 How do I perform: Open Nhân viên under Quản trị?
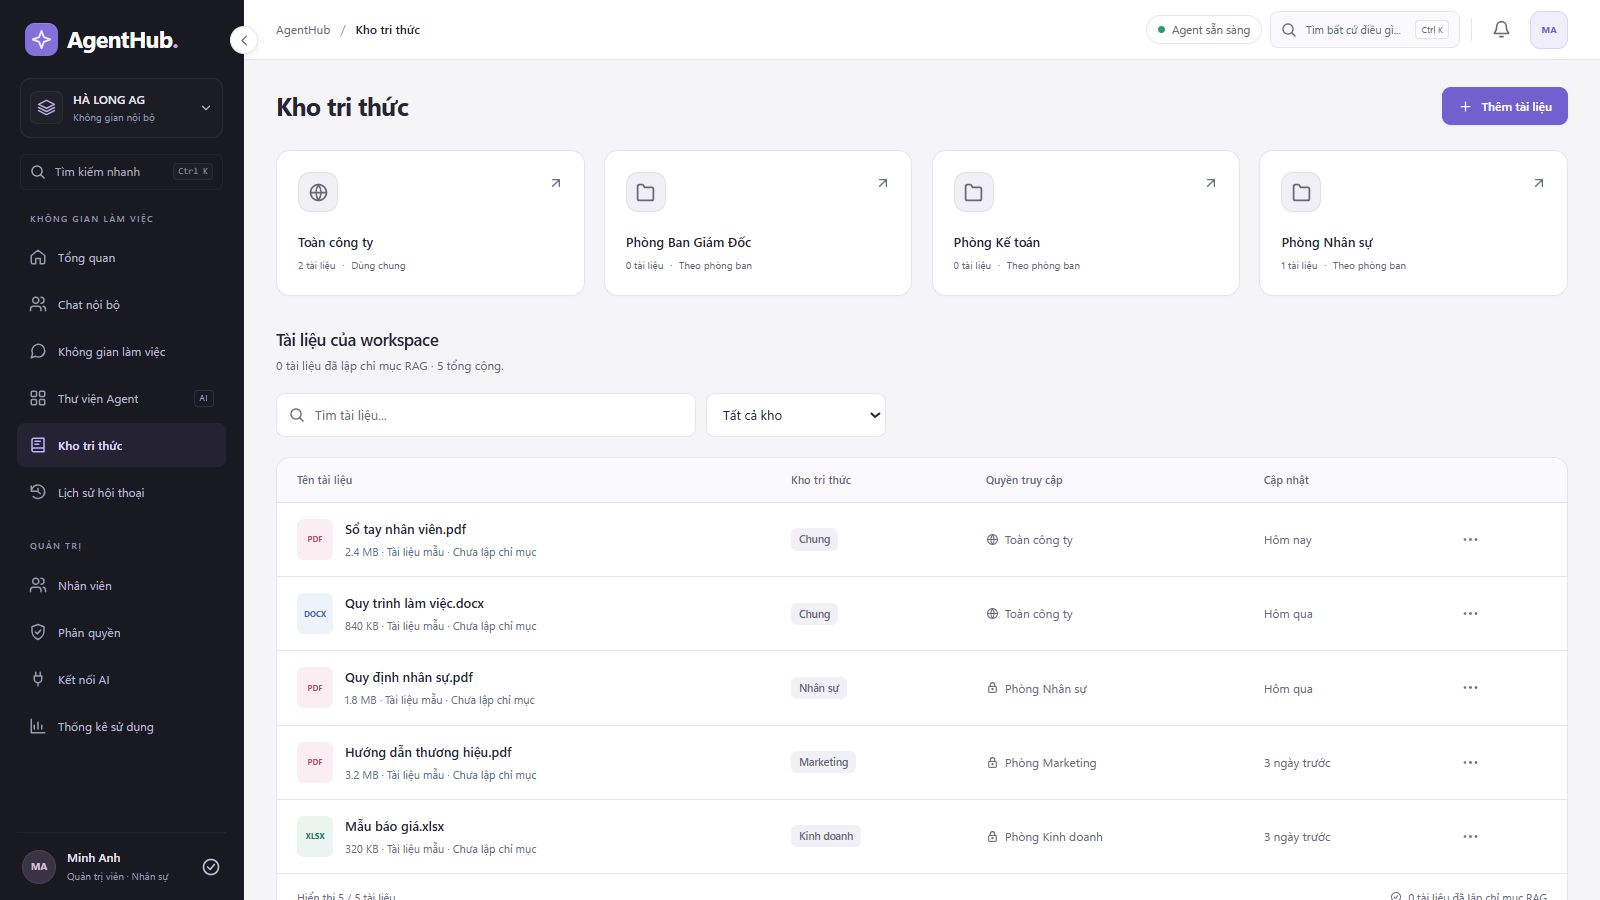(x=121, y=586)
